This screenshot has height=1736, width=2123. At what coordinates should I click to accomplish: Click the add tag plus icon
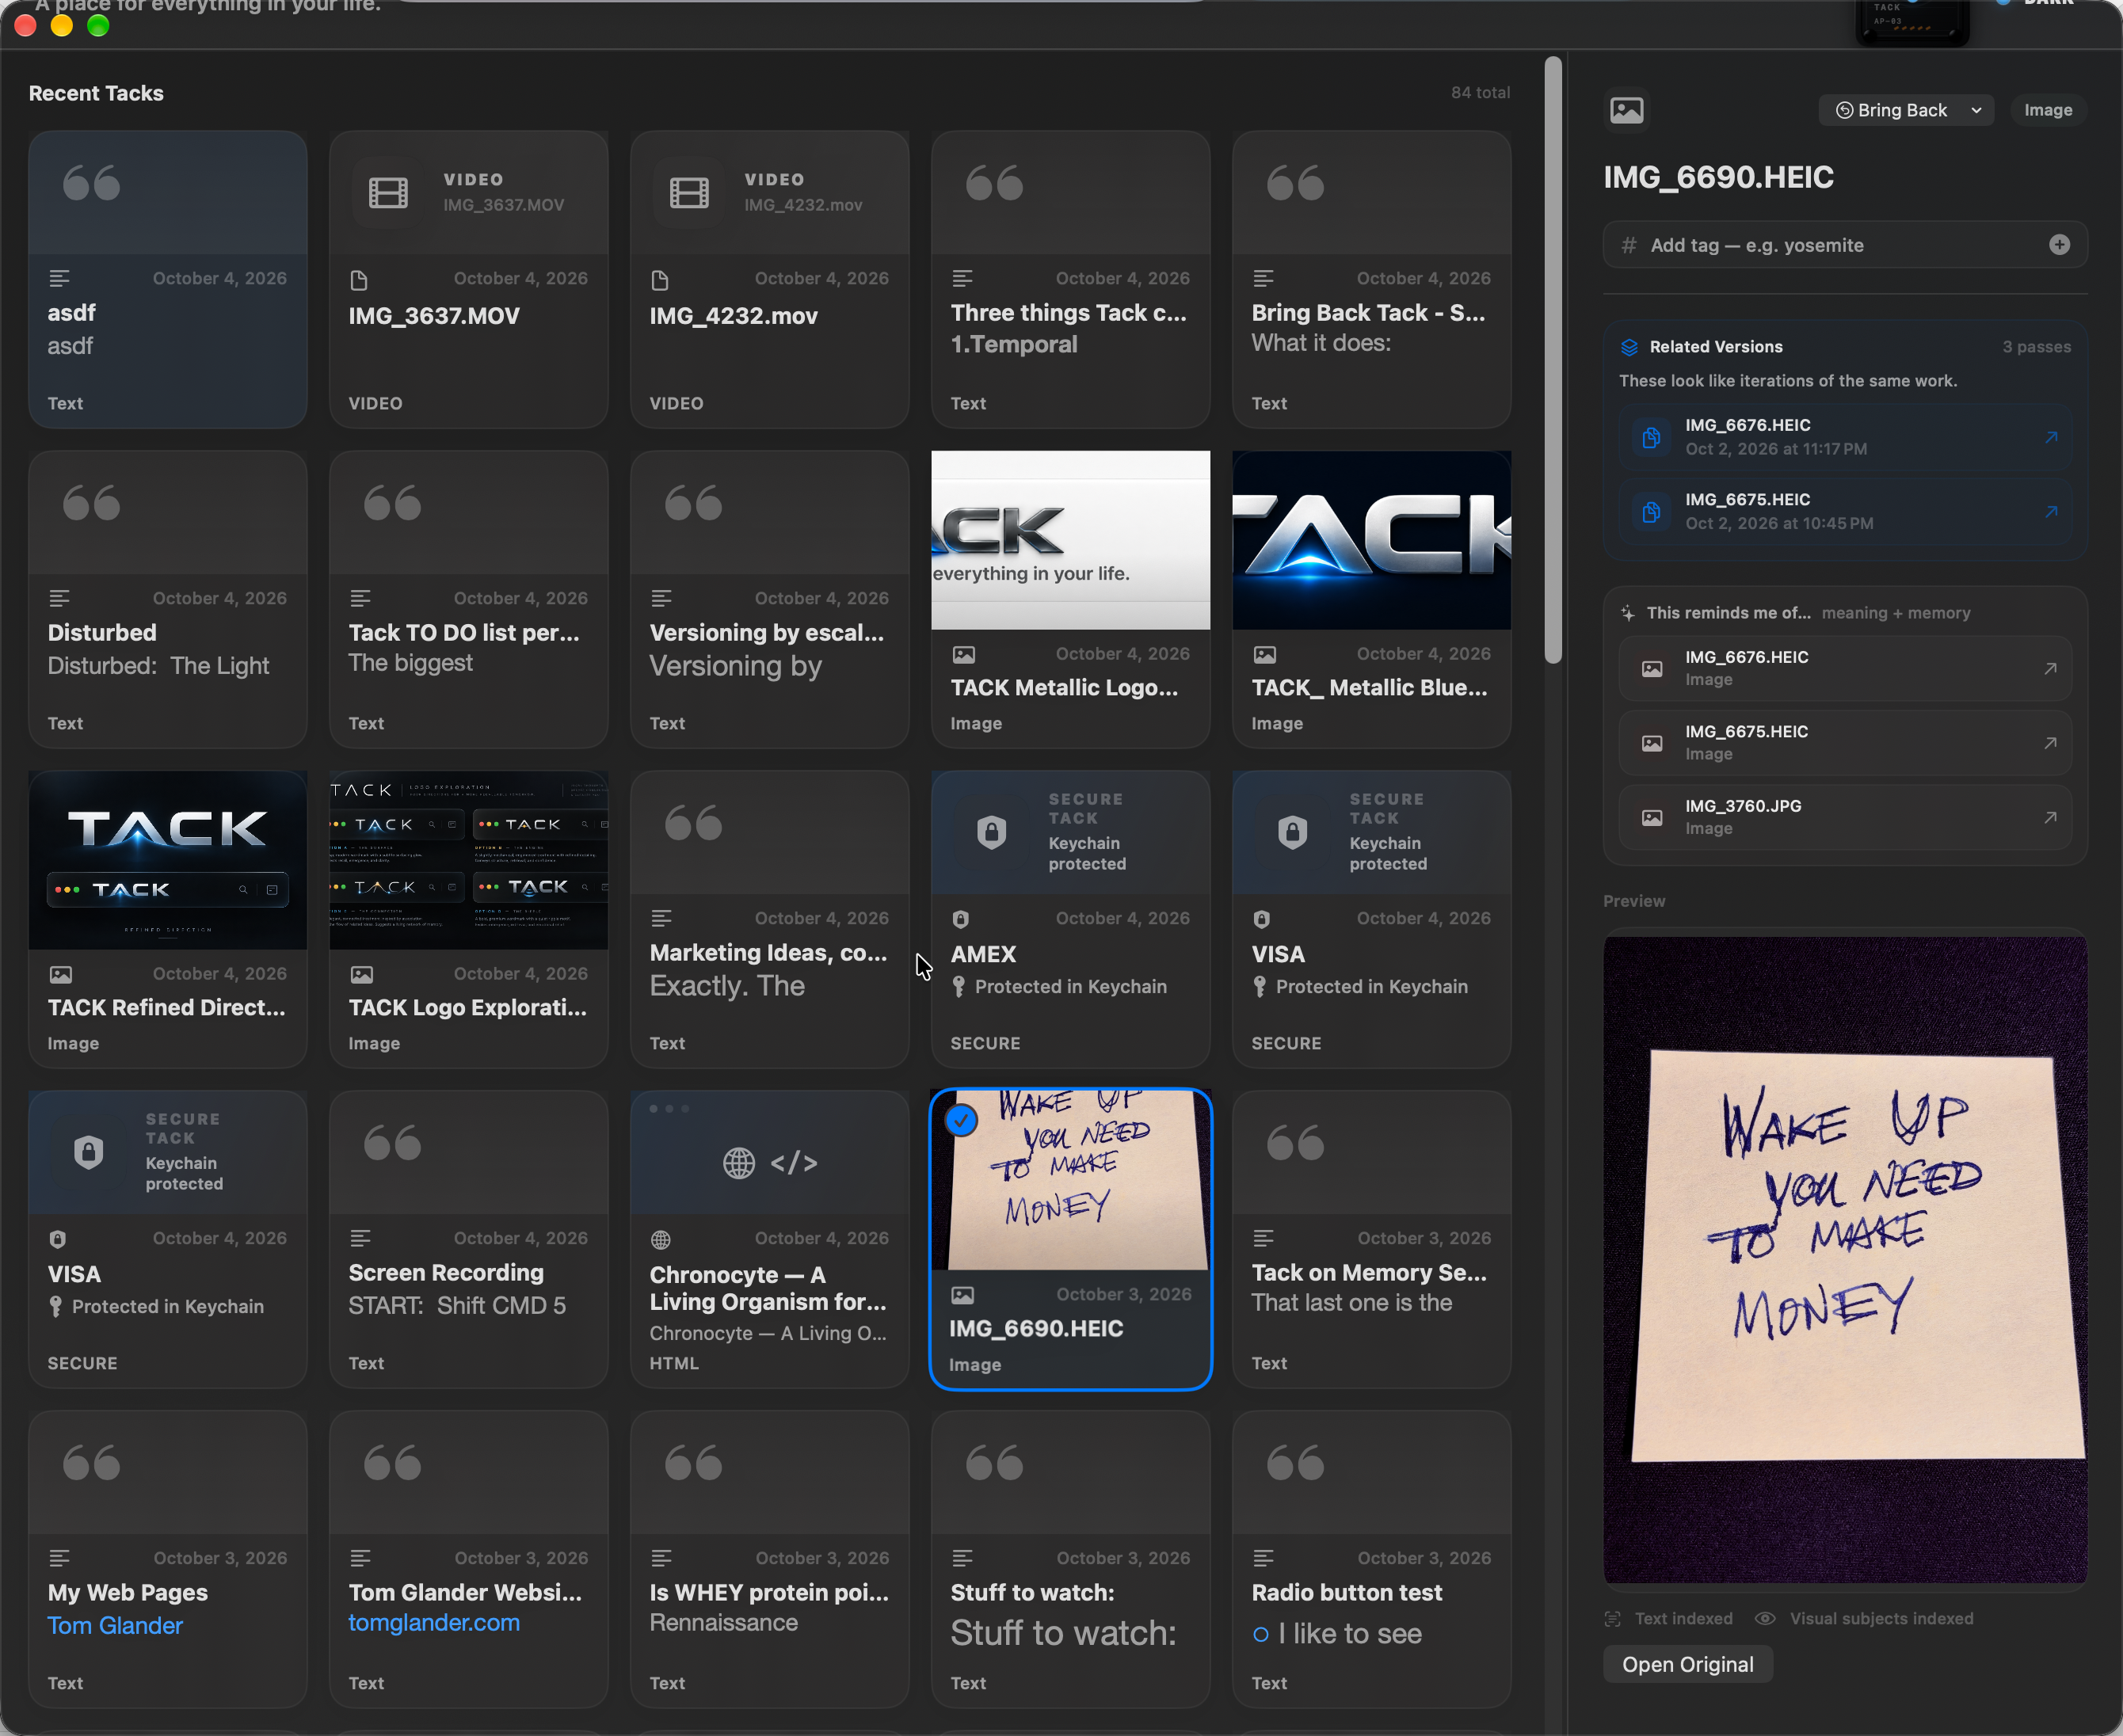point(2059,245)
